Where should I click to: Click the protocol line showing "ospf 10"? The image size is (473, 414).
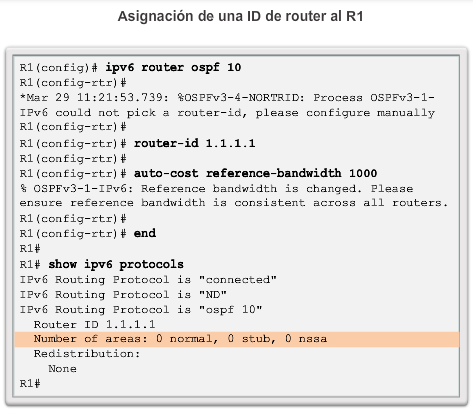(141, 310)
